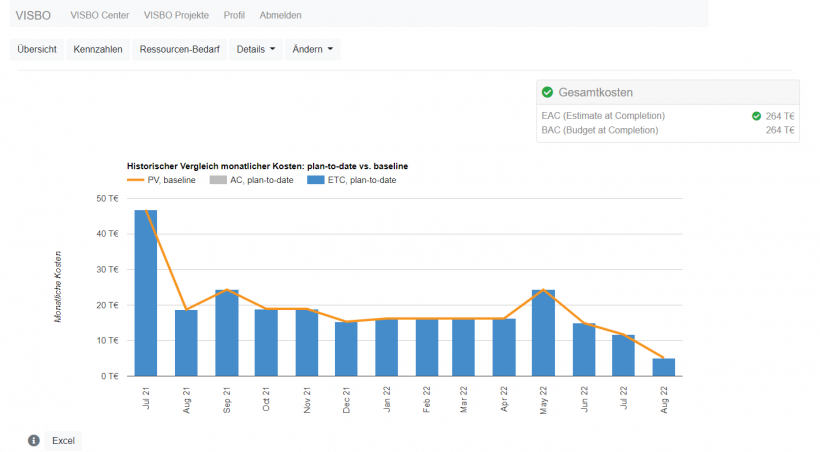Click the VISBO brand logo
Screen dimensions: 820x452
coord(34,15)
